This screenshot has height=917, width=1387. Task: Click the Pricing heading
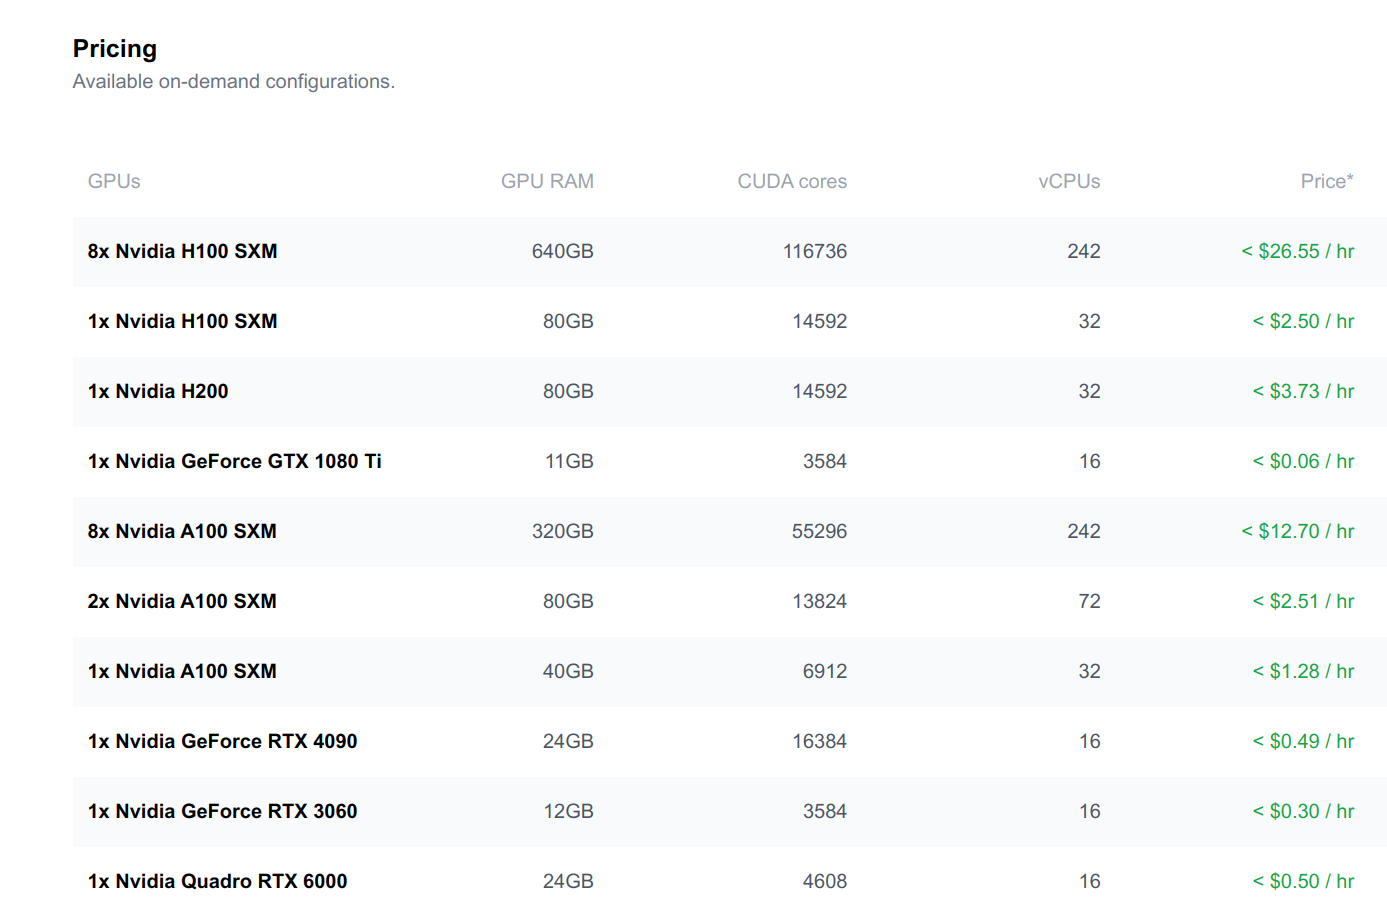click(115, 49)
